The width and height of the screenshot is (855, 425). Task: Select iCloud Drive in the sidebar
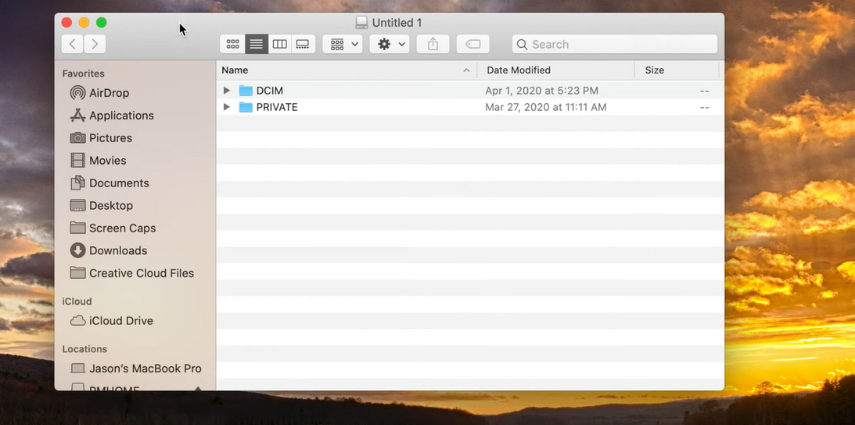point(121,321)
